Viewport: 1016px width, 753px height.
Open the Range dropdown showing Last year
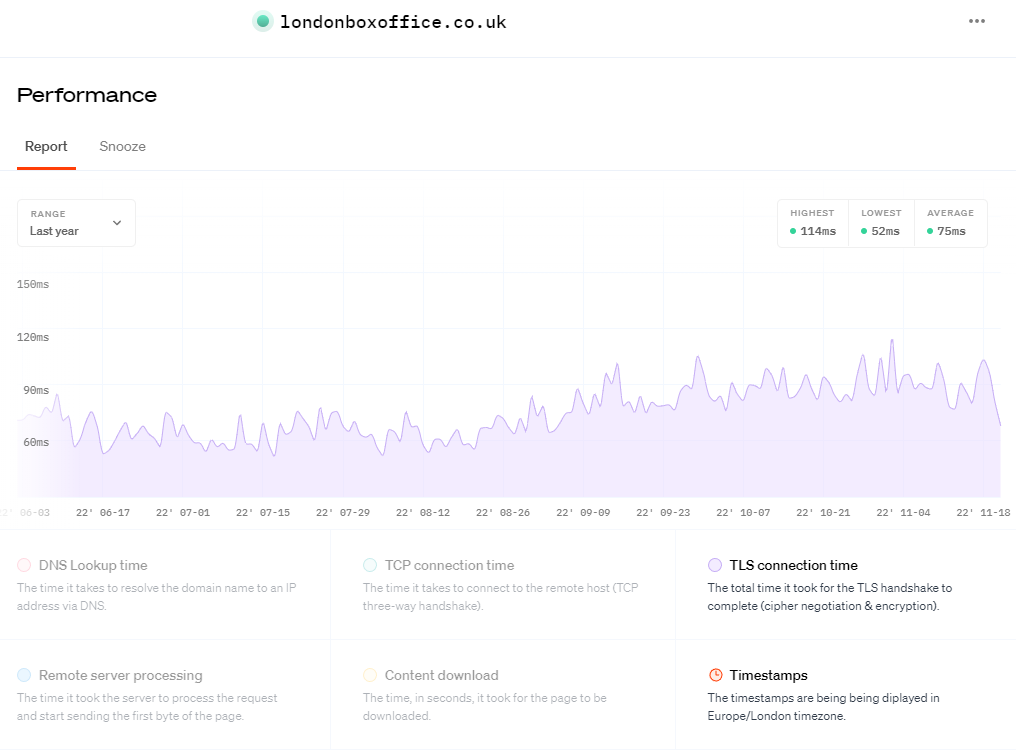coord(76,223)
